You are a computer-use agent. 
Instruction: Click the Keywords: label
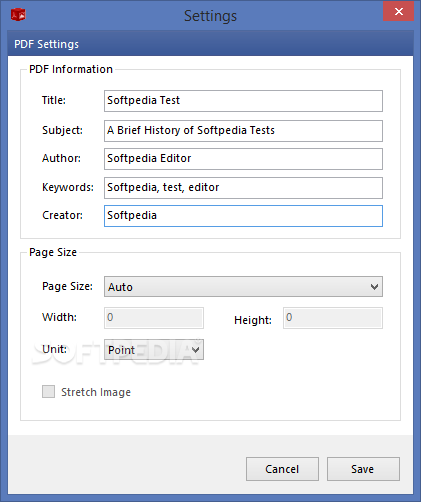[x=68, y=187]
